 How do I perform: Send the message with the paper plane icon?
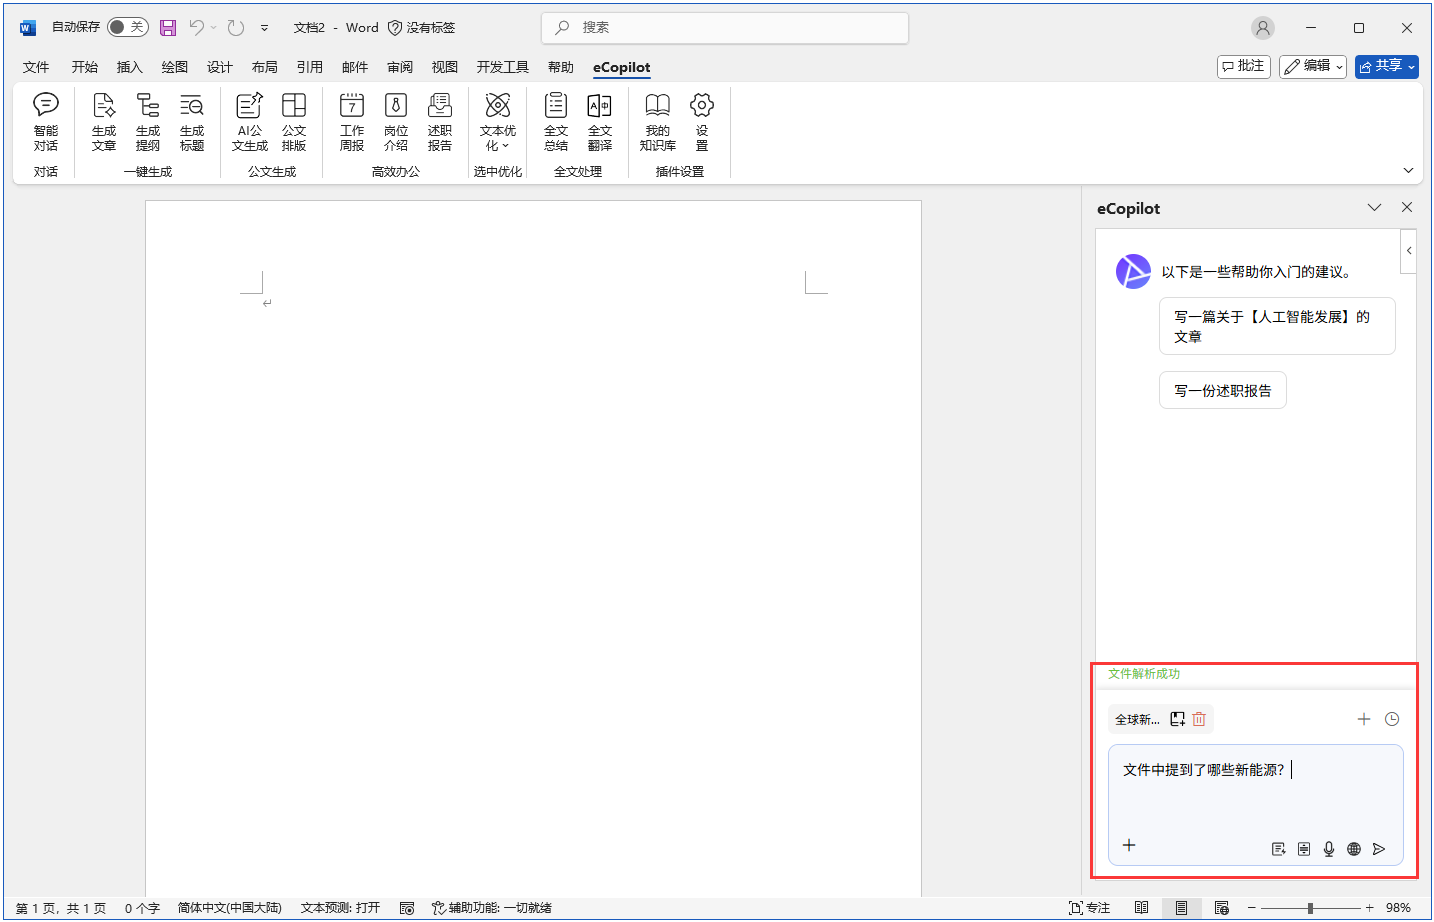pos(1379,849)
